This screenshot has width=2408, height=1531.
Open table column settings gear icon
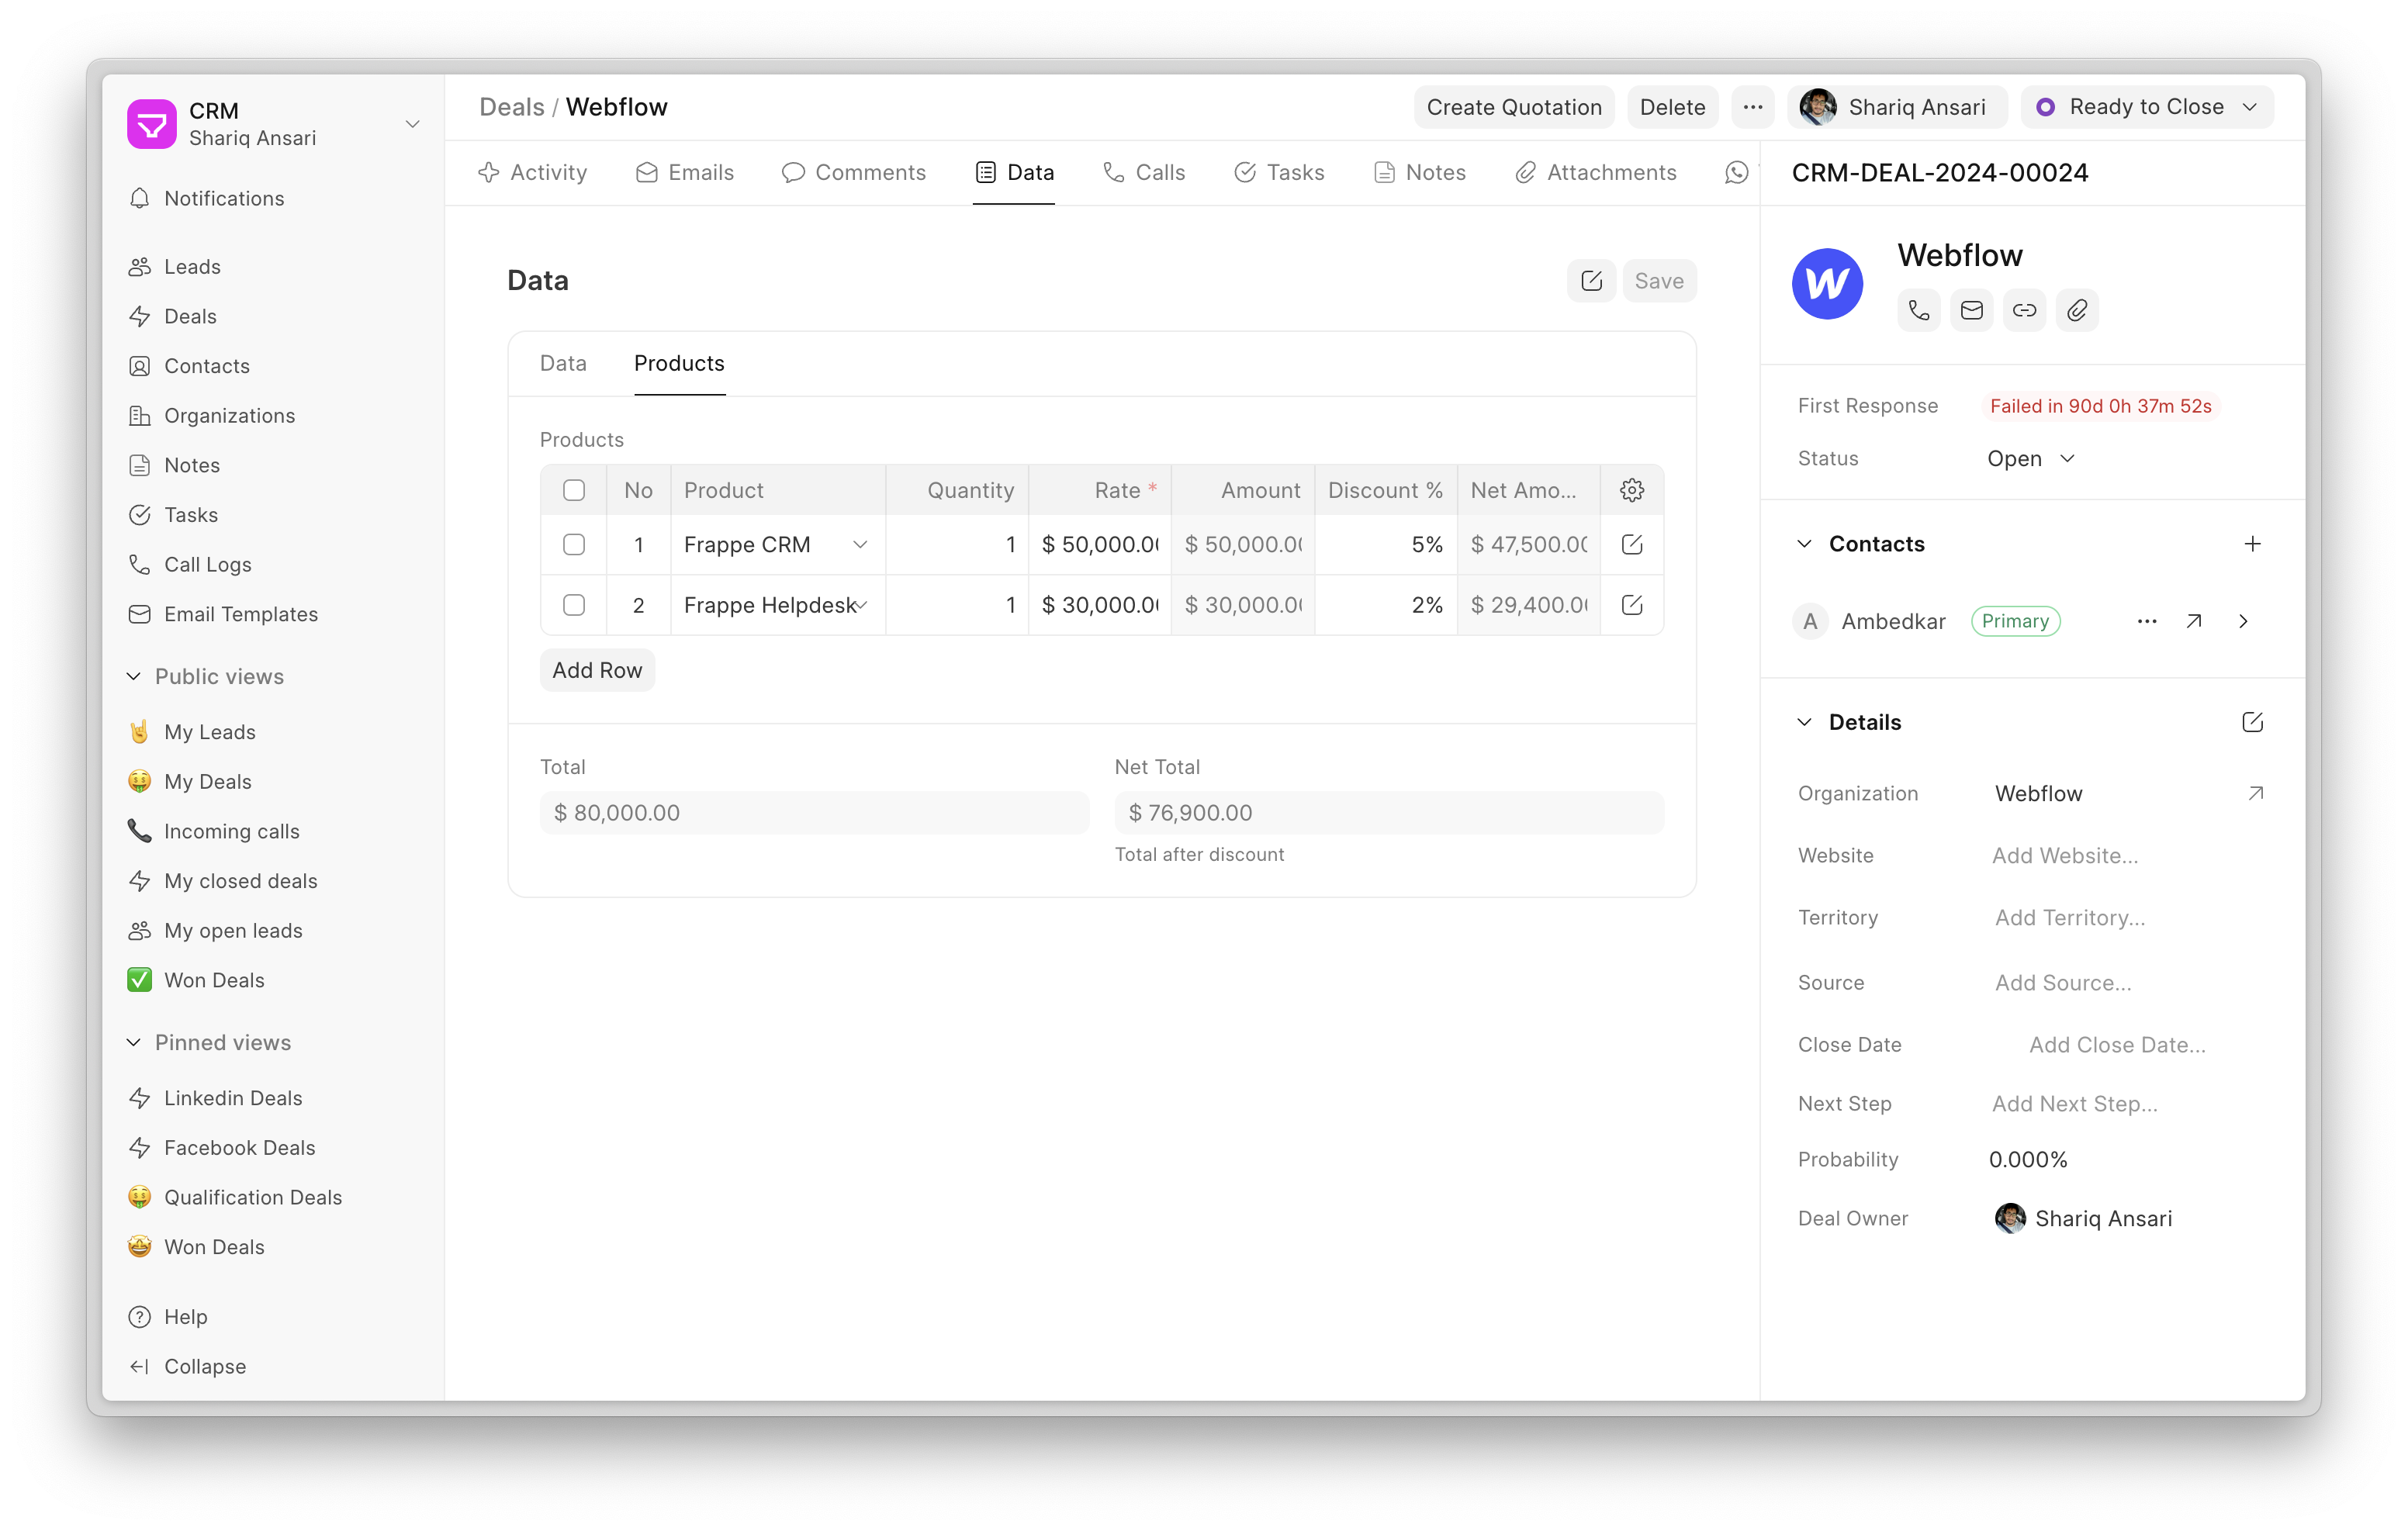click(1632, 490)
